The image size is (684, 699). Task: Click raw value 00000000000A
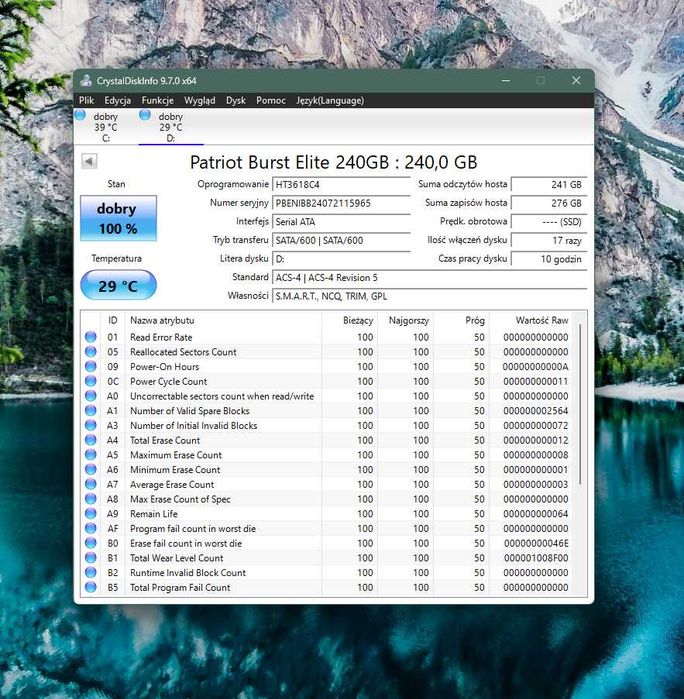coord(536,367)
